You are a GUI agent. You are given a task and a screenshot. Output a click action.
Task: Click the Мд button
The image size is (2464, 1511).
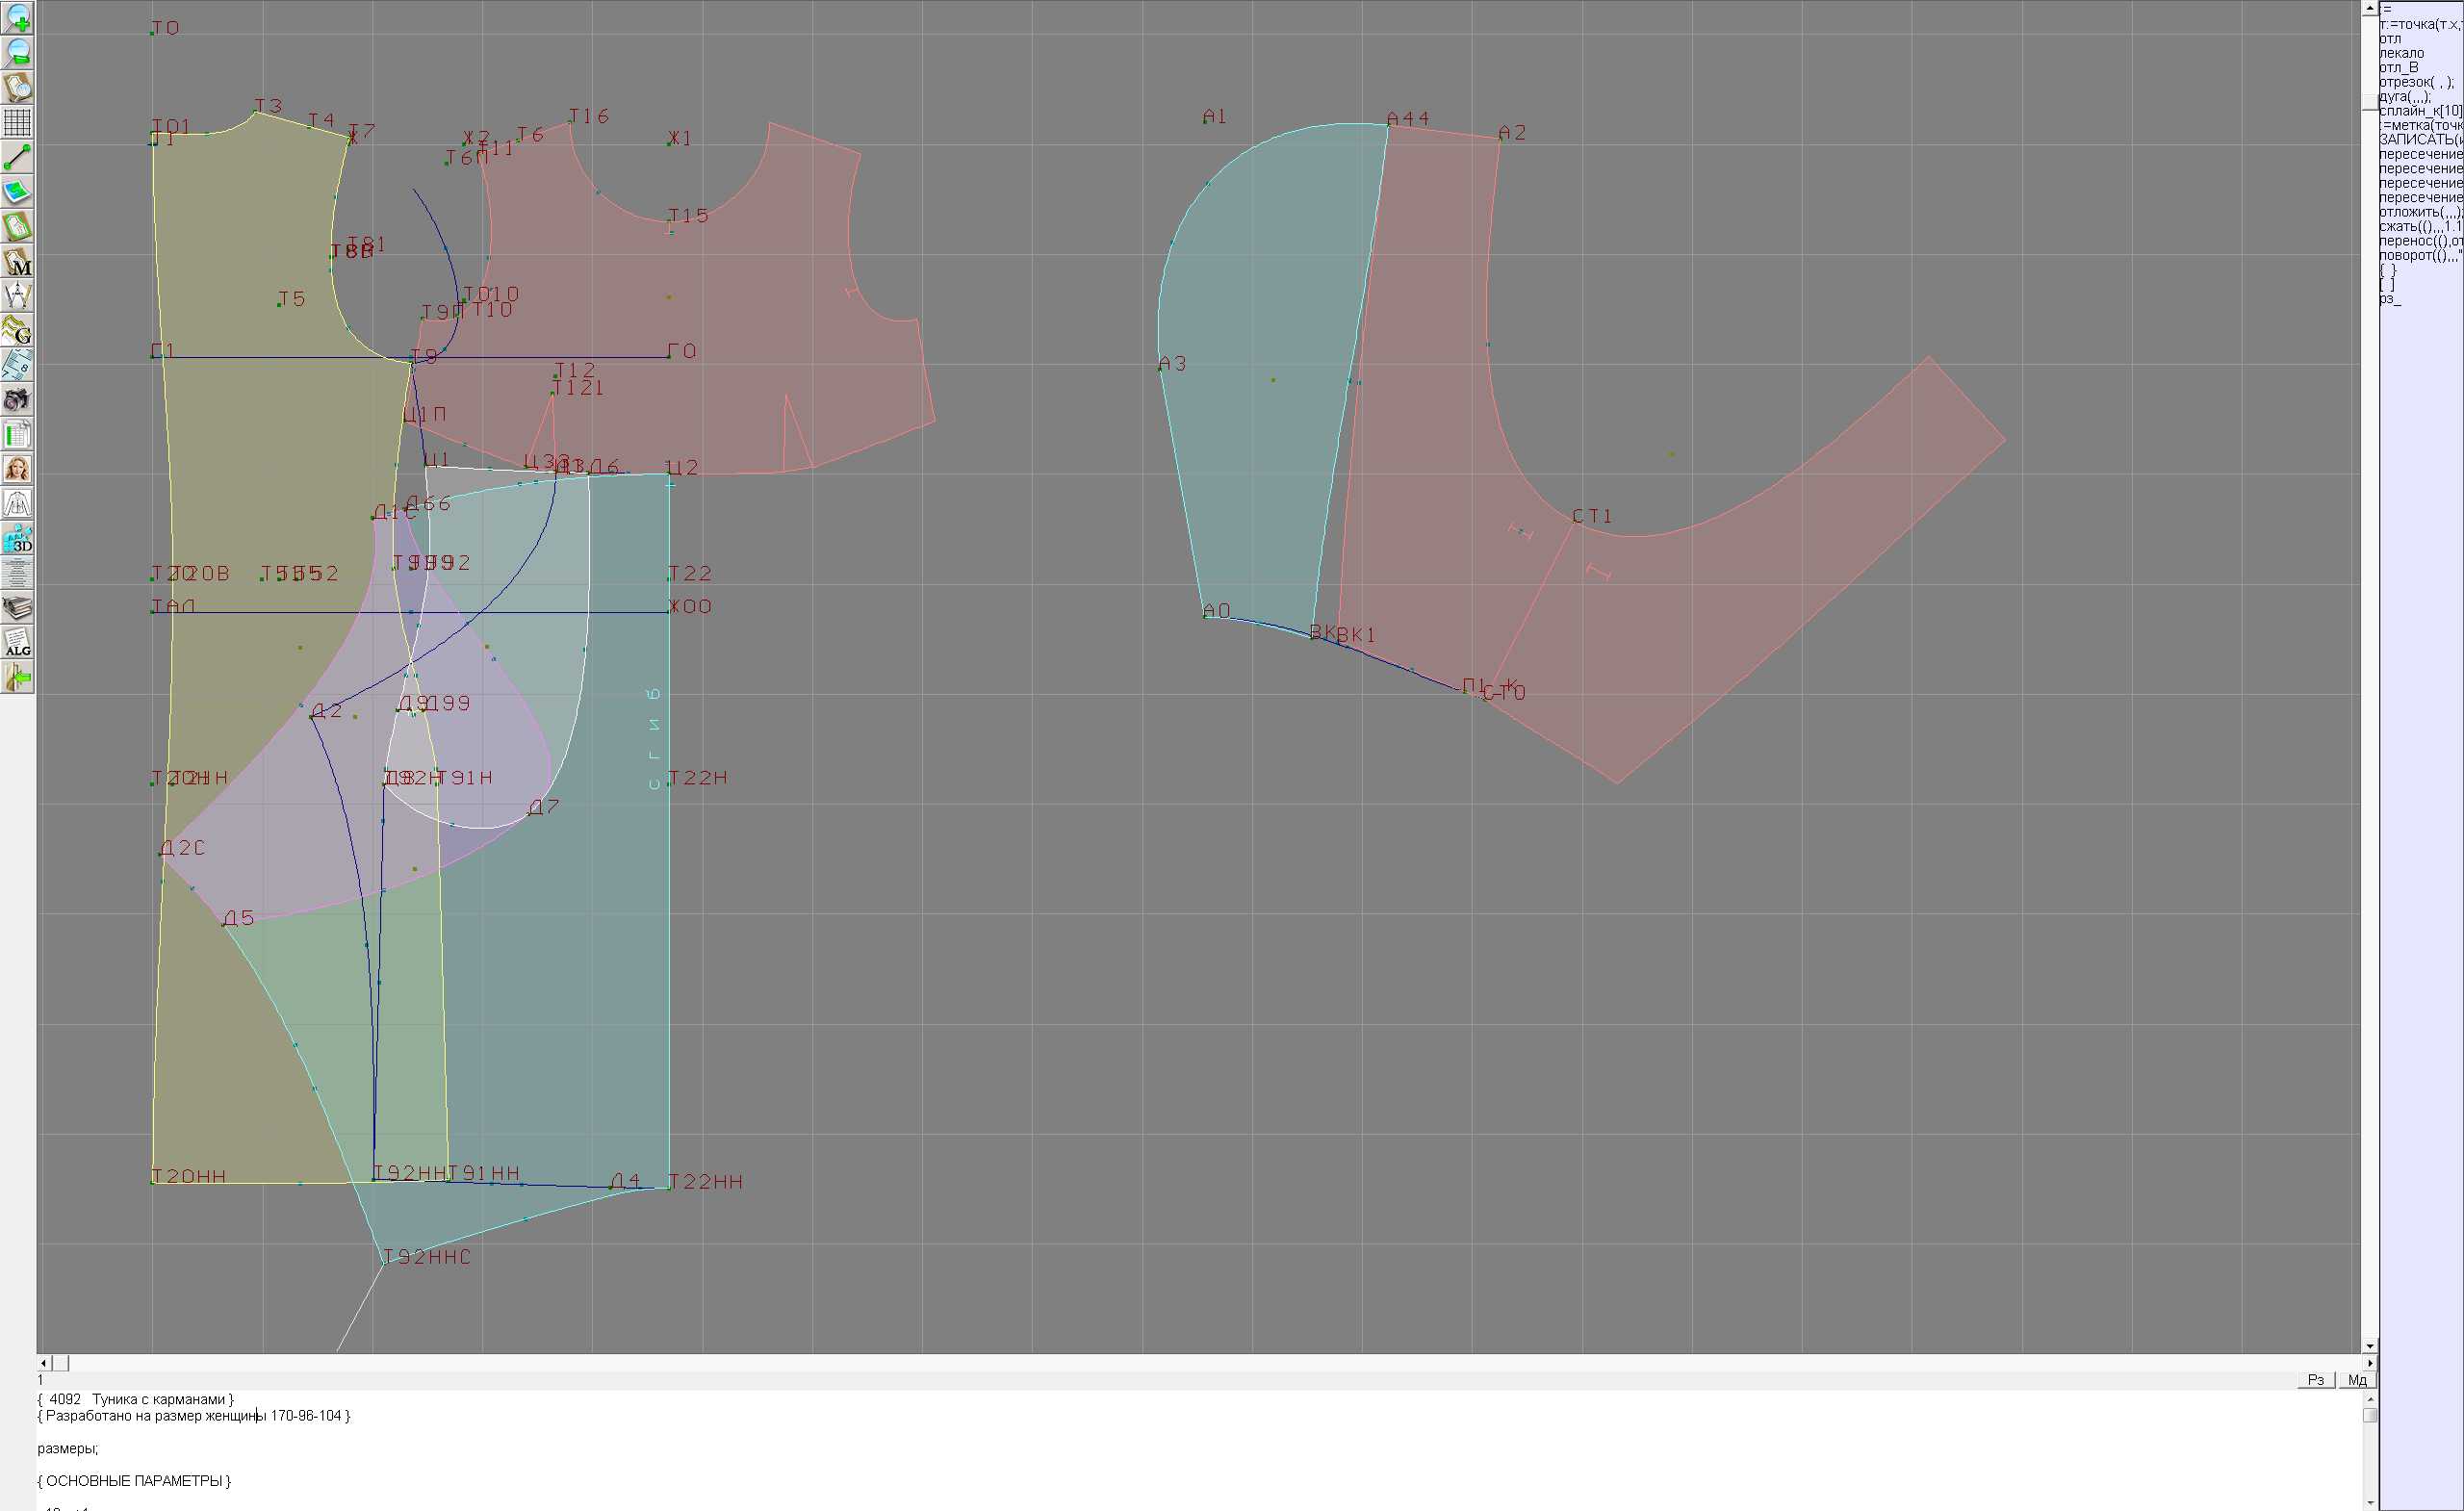2356,1380
